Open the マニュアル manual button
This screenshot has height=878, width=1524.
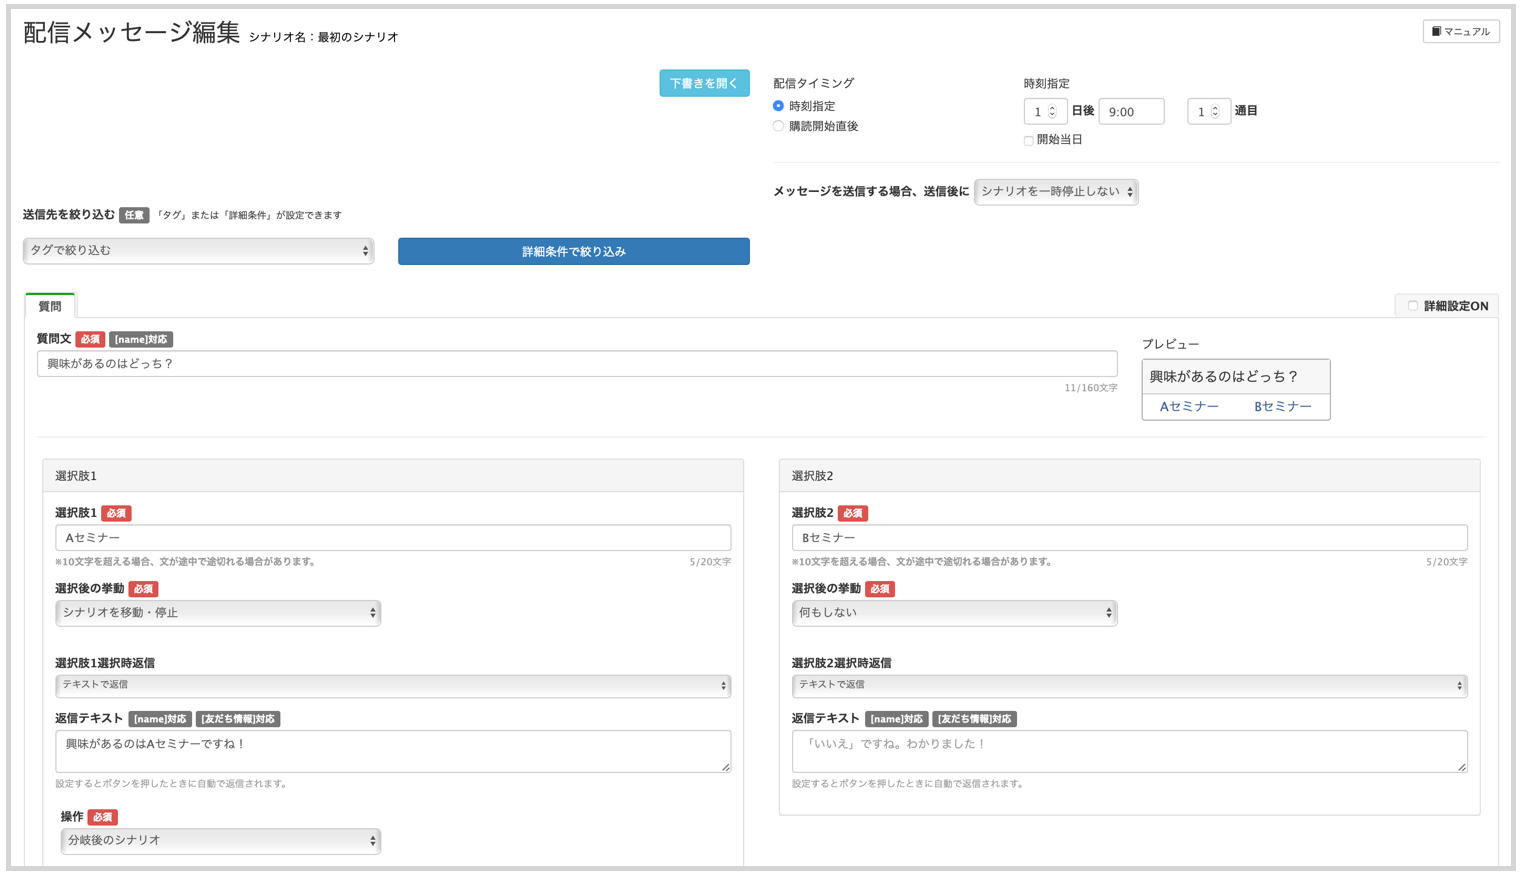point(1460,32)
